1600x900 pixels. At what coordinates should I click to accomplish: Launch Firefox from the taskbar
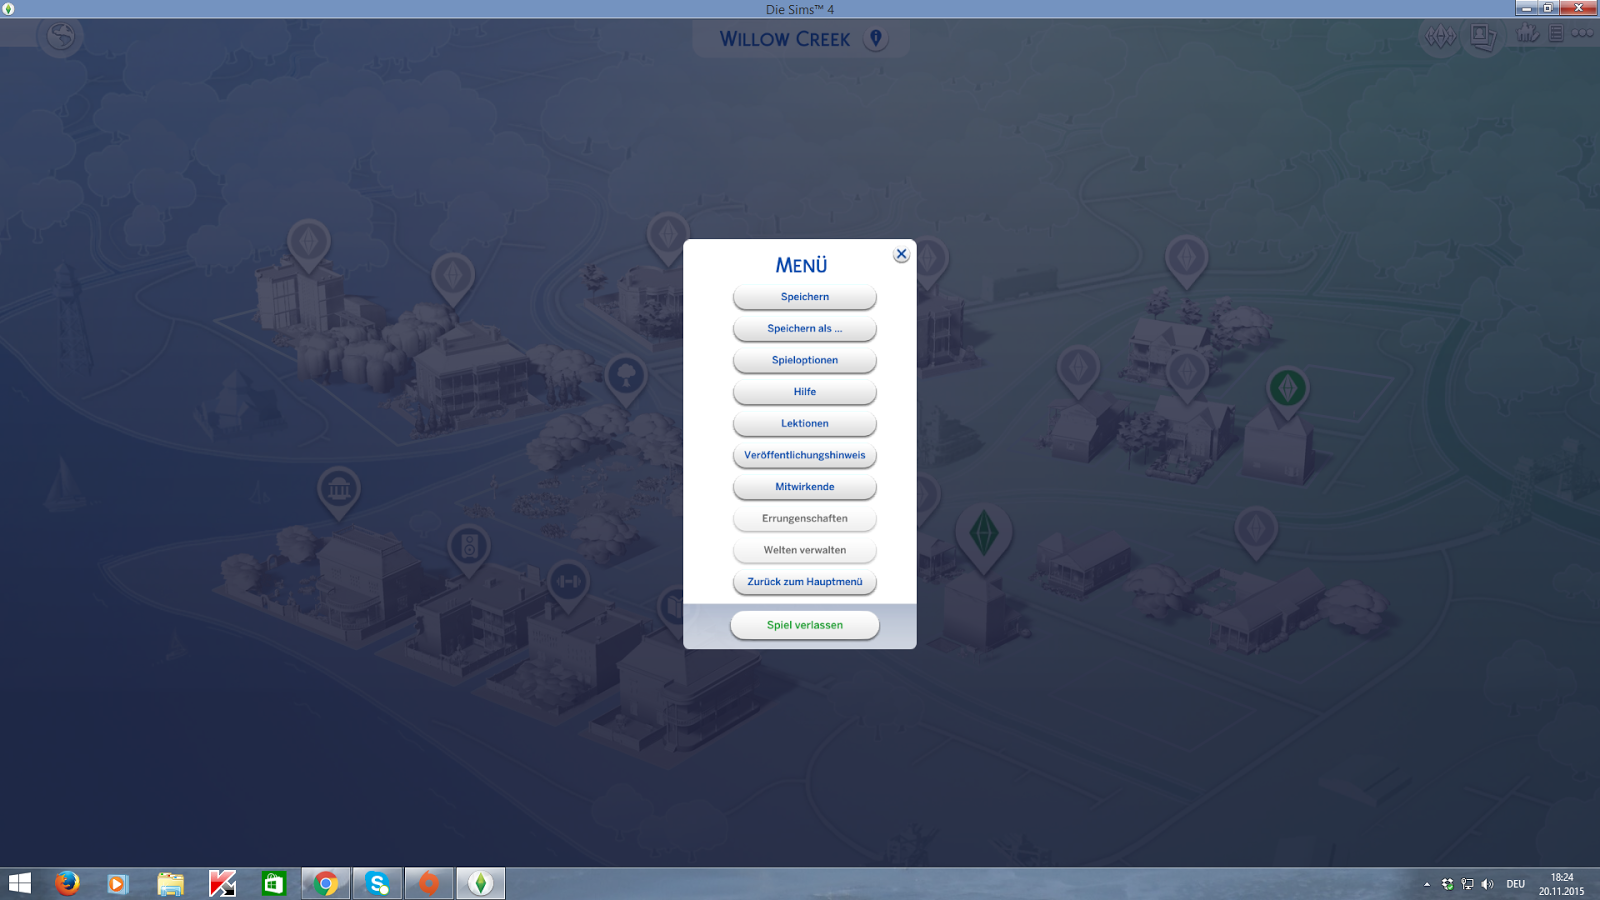[x=67, y=883]
